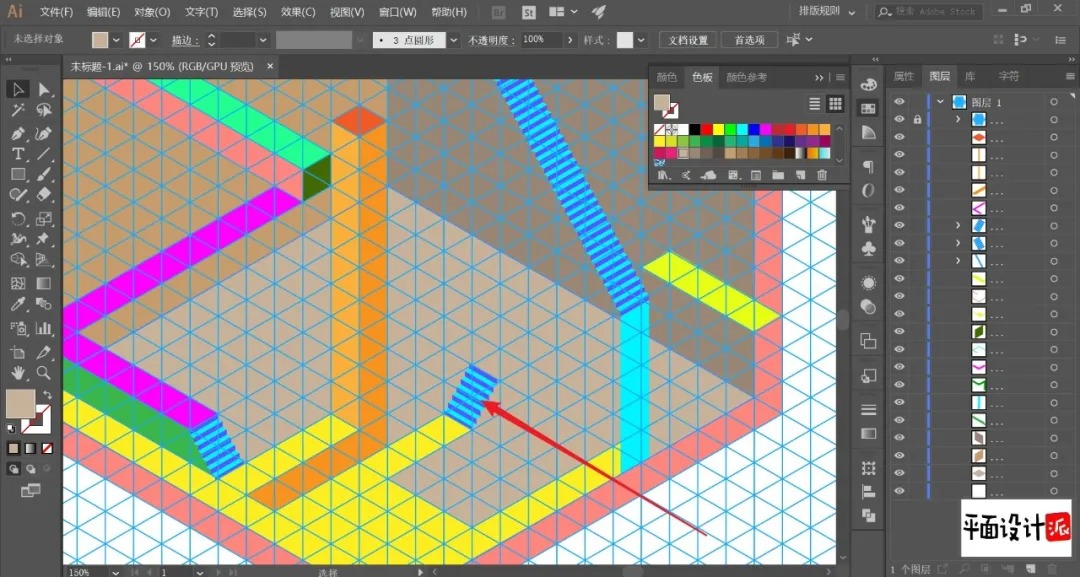Pick the Magic Wand tool
Screen dimensions: 1080x577
pos(18,110)
